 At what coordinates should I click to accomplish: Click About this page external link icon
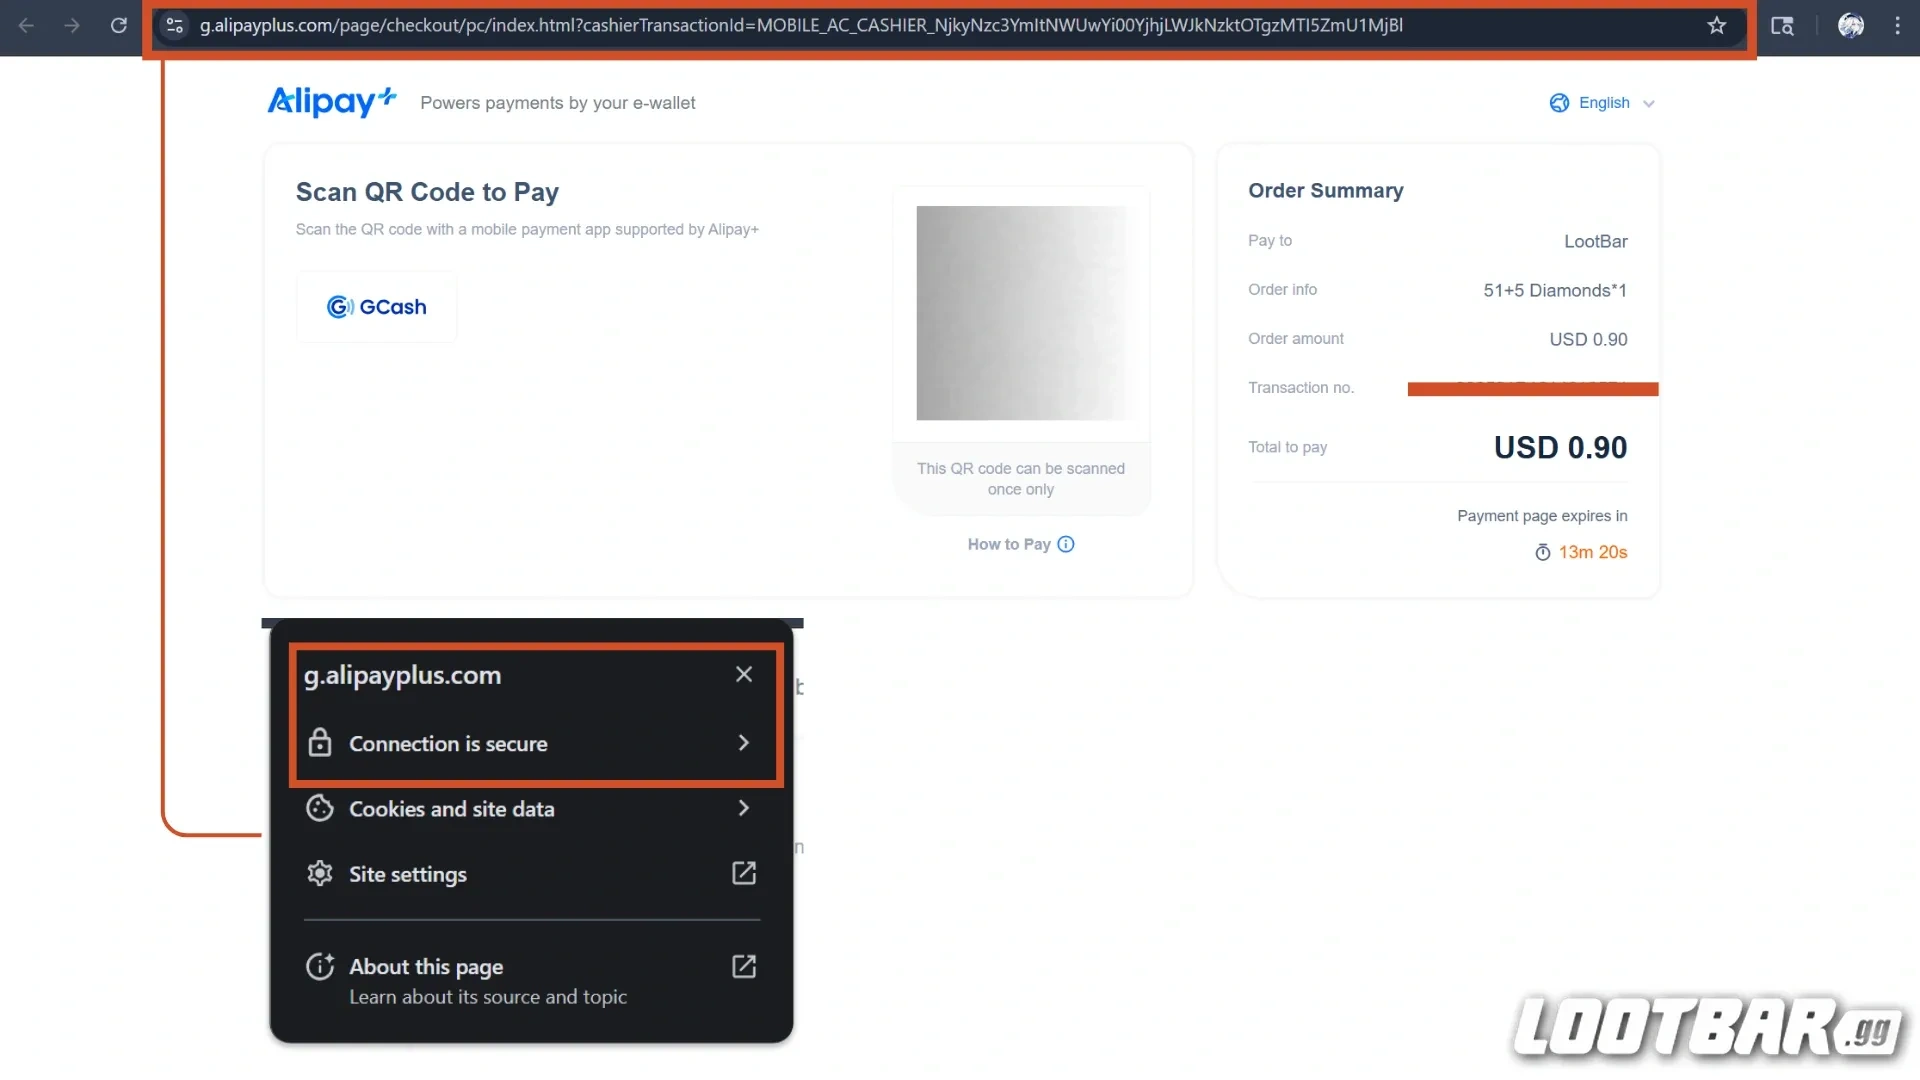click(x=744, y=966)
